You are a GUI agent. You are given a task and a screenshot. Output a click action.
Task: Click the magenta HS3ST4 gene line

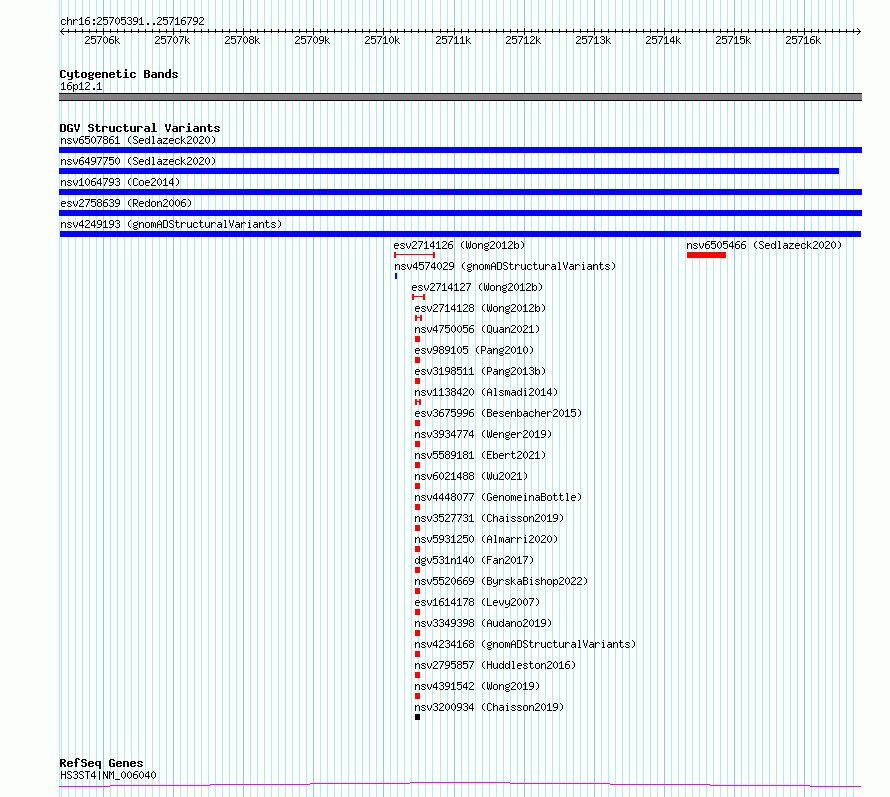(460, 785)
